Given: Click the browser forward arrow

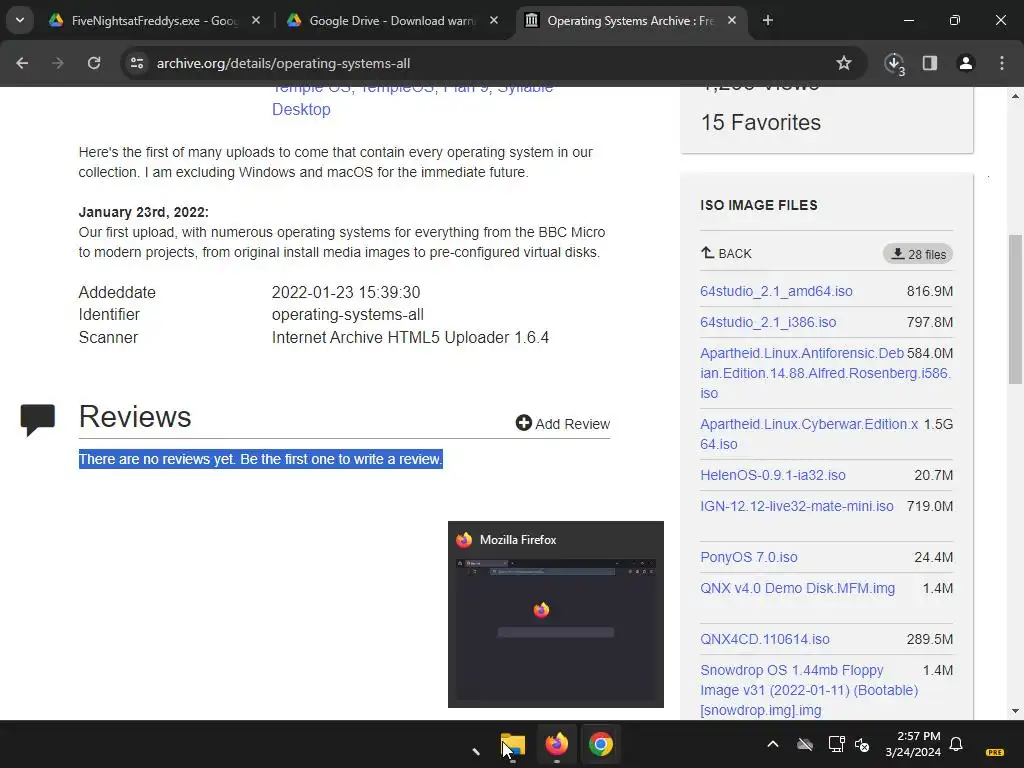Looking at the screenshot, I should (x=58, y=63).
